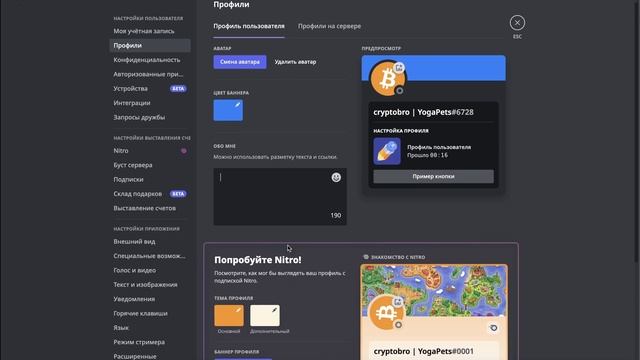Click the upload icon on Nitro preview avatar
This screenshot has height=360, width=640.
398,302
